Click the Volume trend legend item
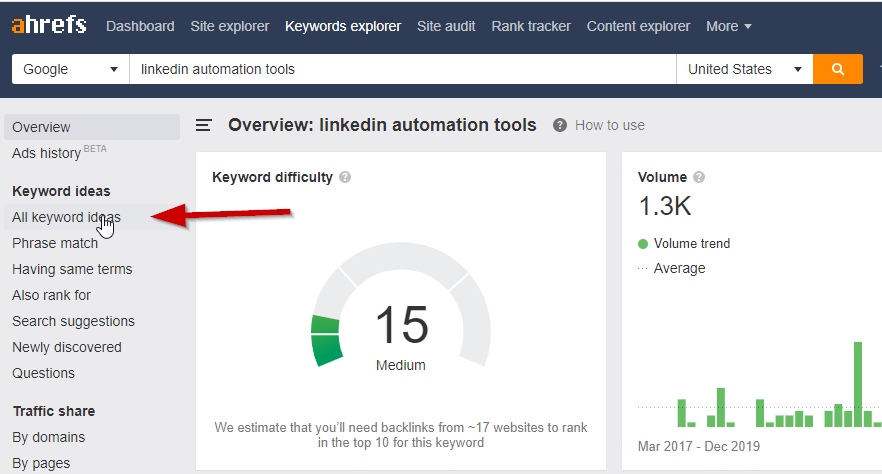The height and width of the screenshot is (474, 882). (684, 243)
